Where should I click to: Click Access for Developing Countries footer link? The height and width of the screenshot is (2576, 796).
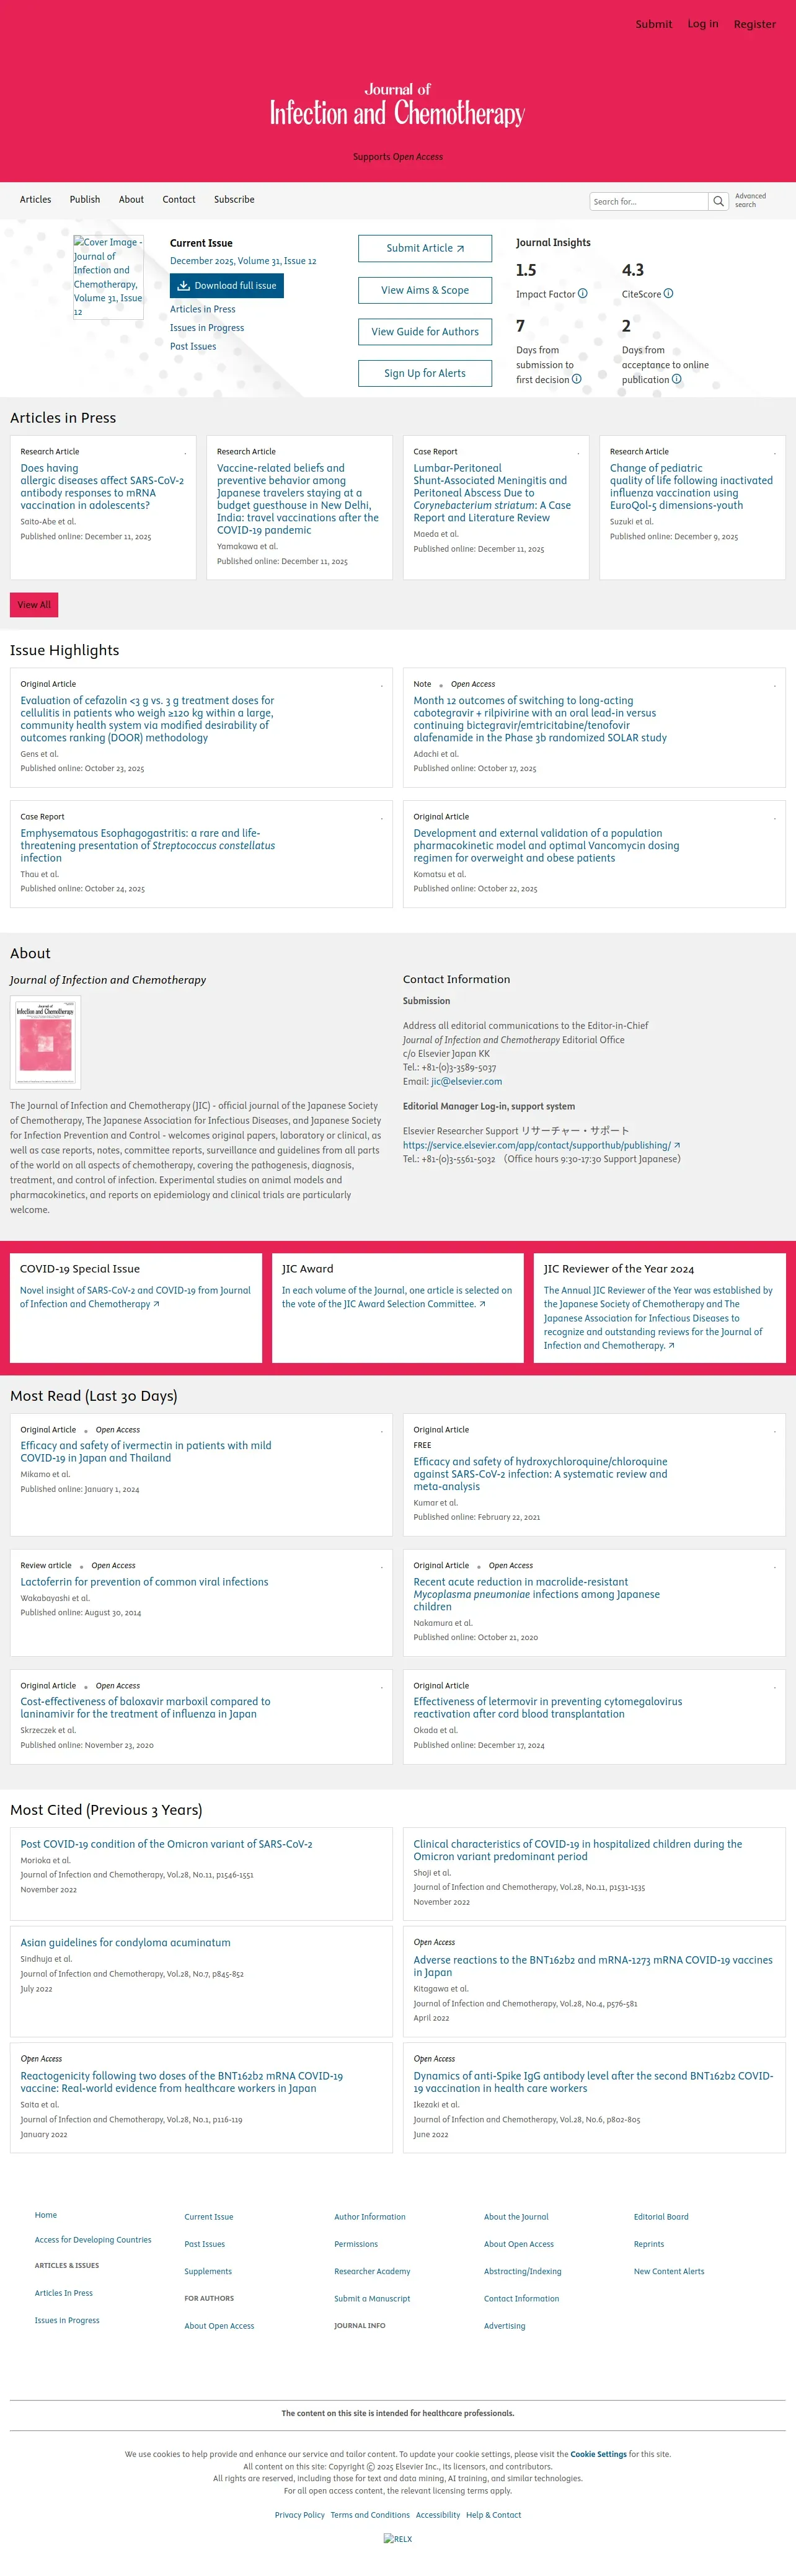[x=93, y=2240]
